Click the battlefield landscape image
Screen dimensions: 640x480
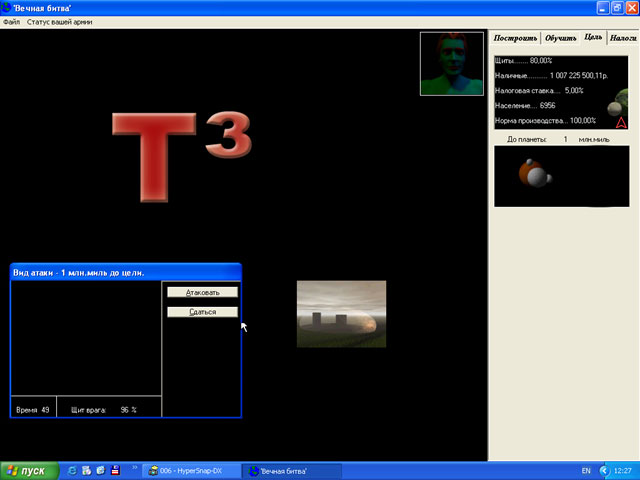pyautogui.click(x=341, y=313)
